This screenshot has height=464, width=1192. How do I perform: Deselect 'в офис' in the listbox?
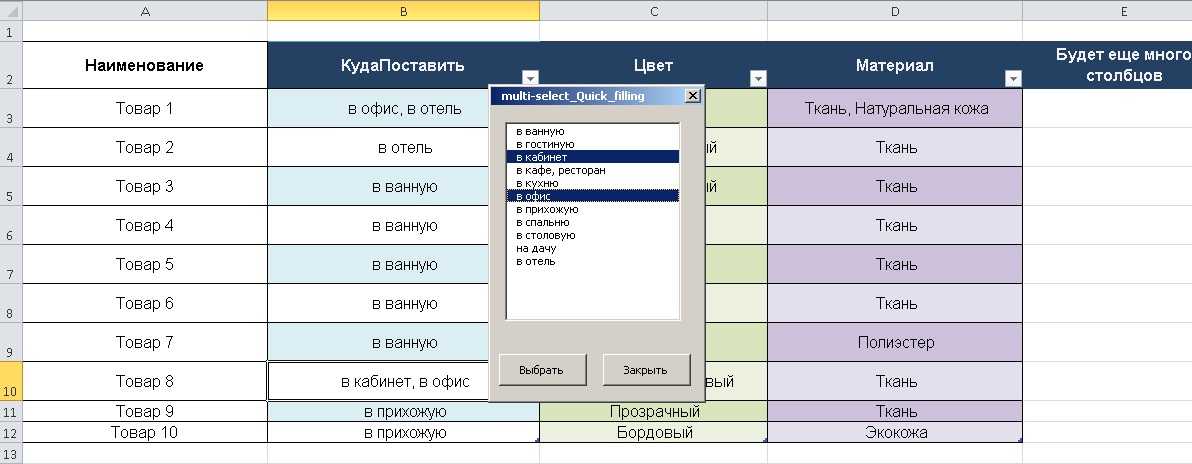(x=592, y=196)
